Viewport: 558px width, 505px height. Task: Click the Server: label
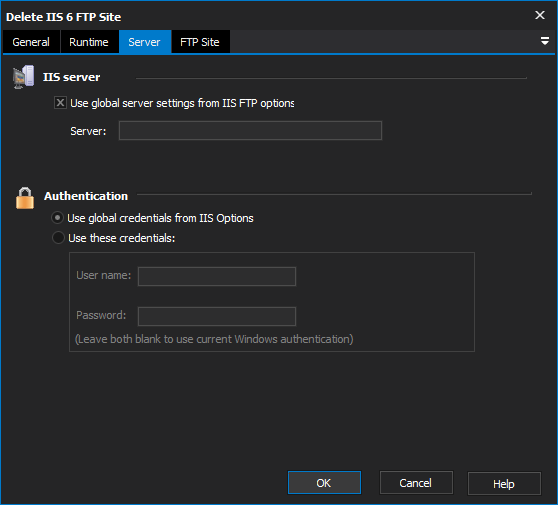click(x=88, y=131)
